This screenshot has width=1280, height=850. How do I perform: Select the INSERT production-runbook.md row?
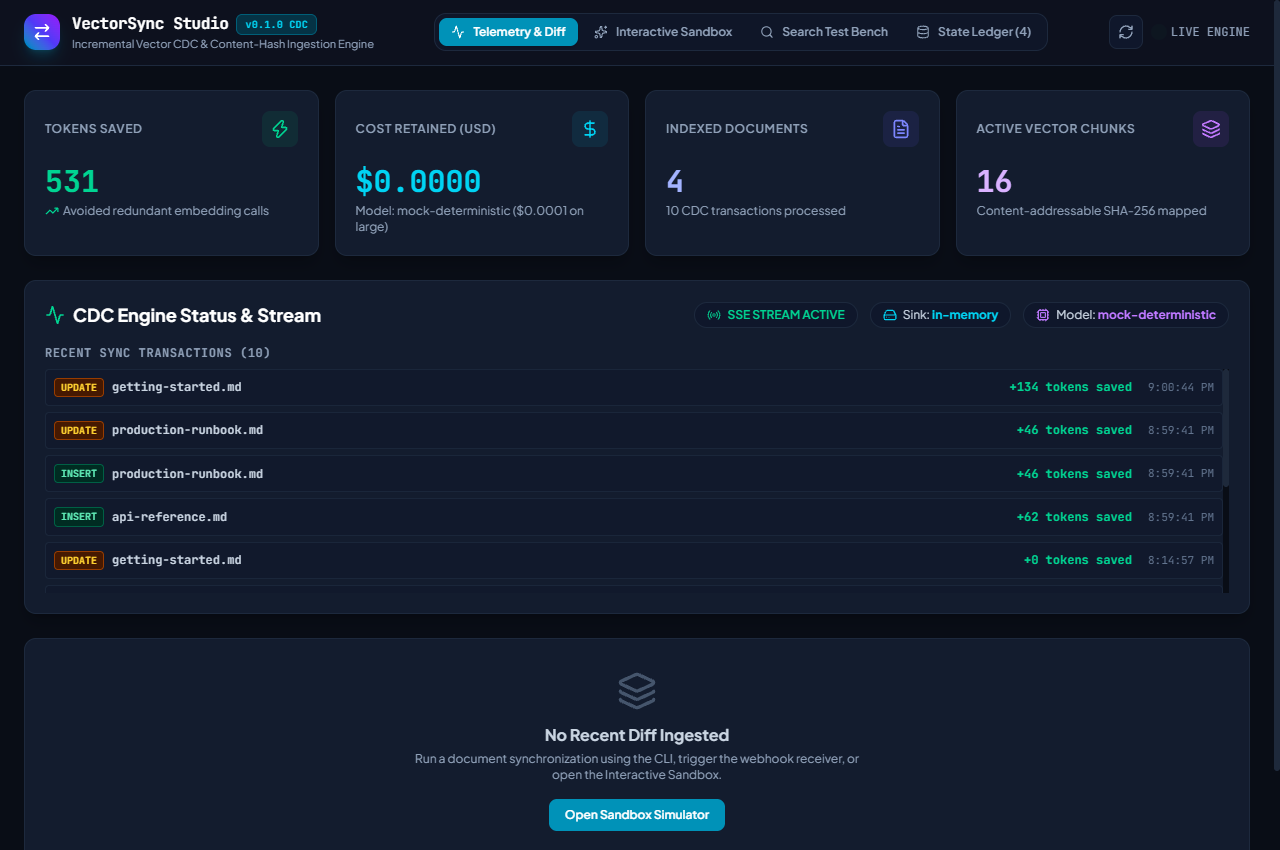(634, 474)
